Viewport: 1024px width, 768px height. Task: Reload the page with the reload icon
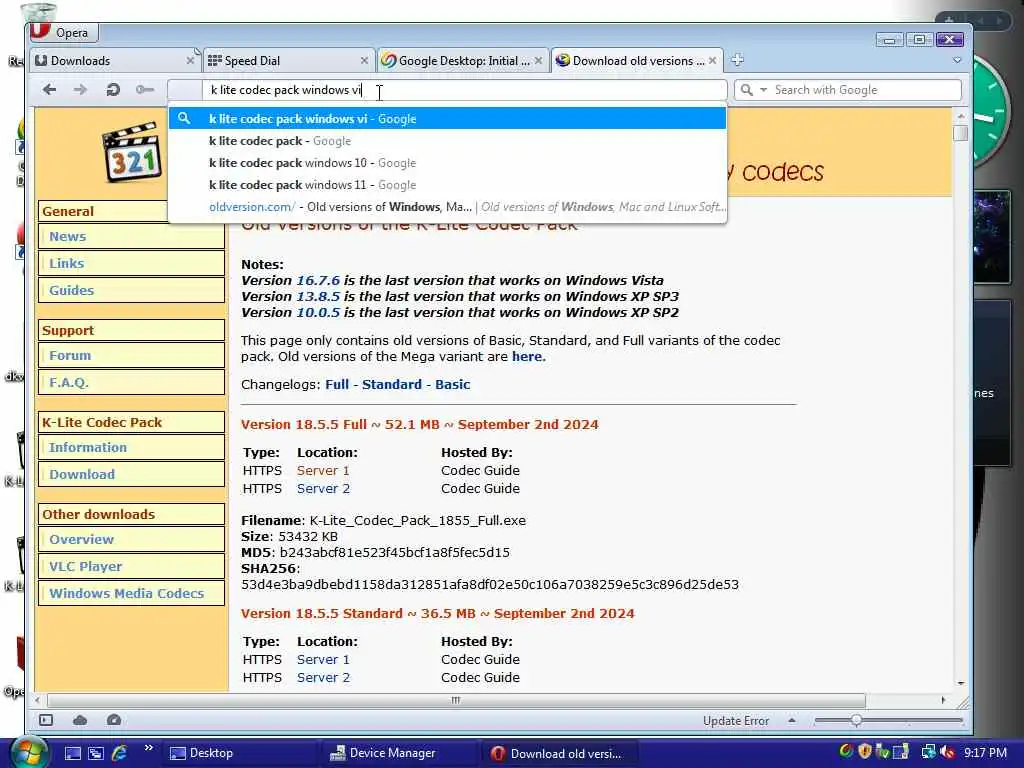(x=113, y=89)
